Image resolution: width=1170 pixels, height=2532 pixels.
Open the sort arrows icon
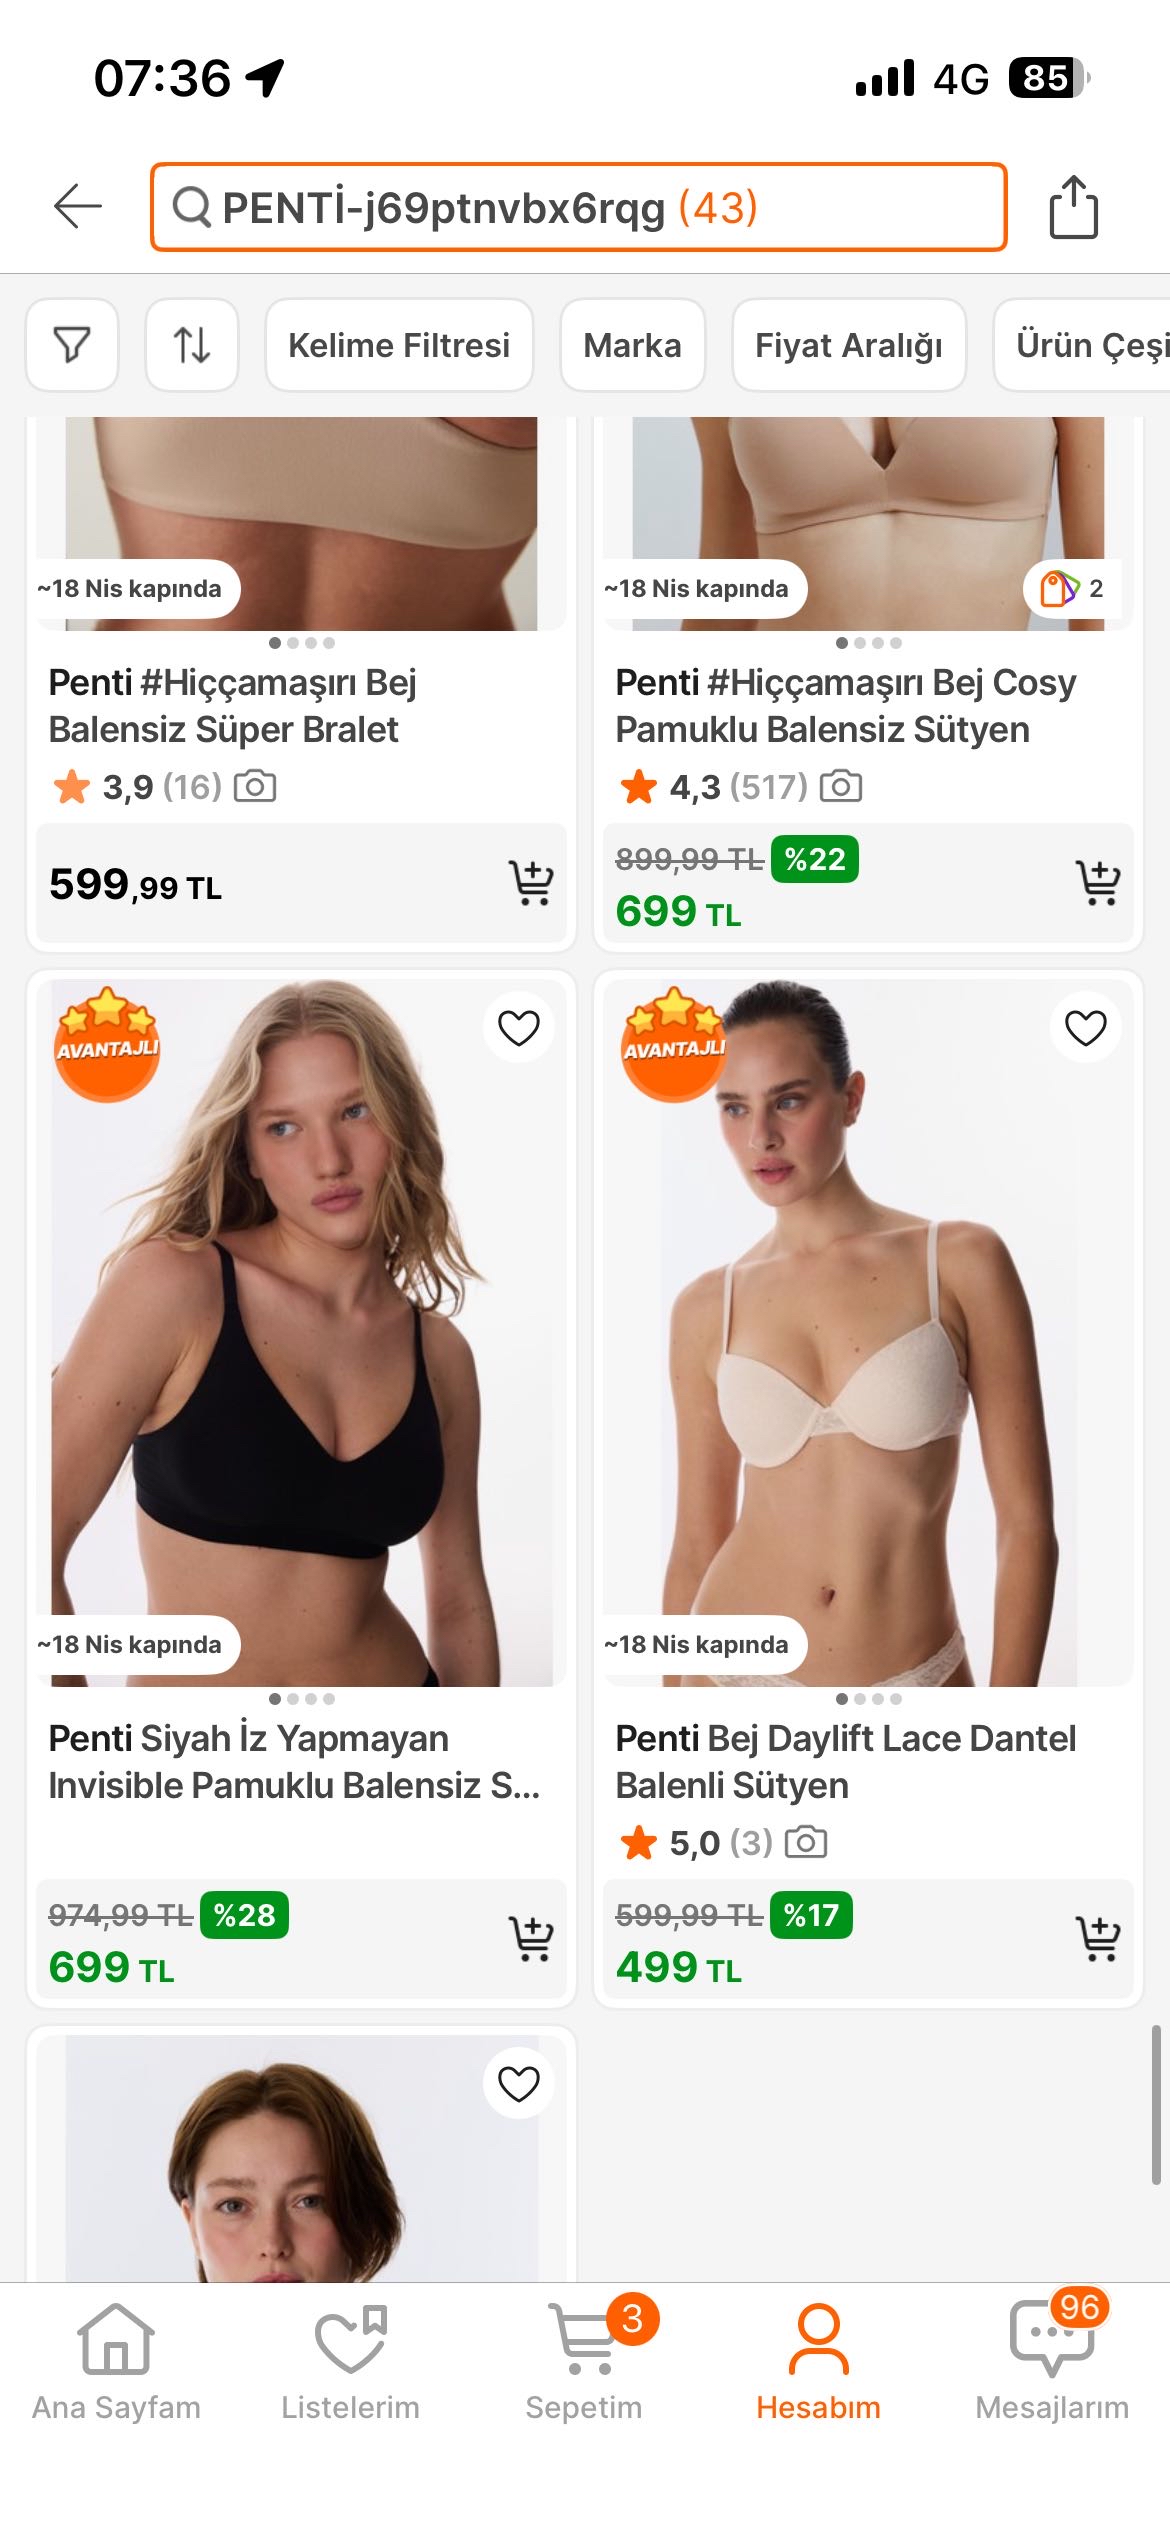192,345
